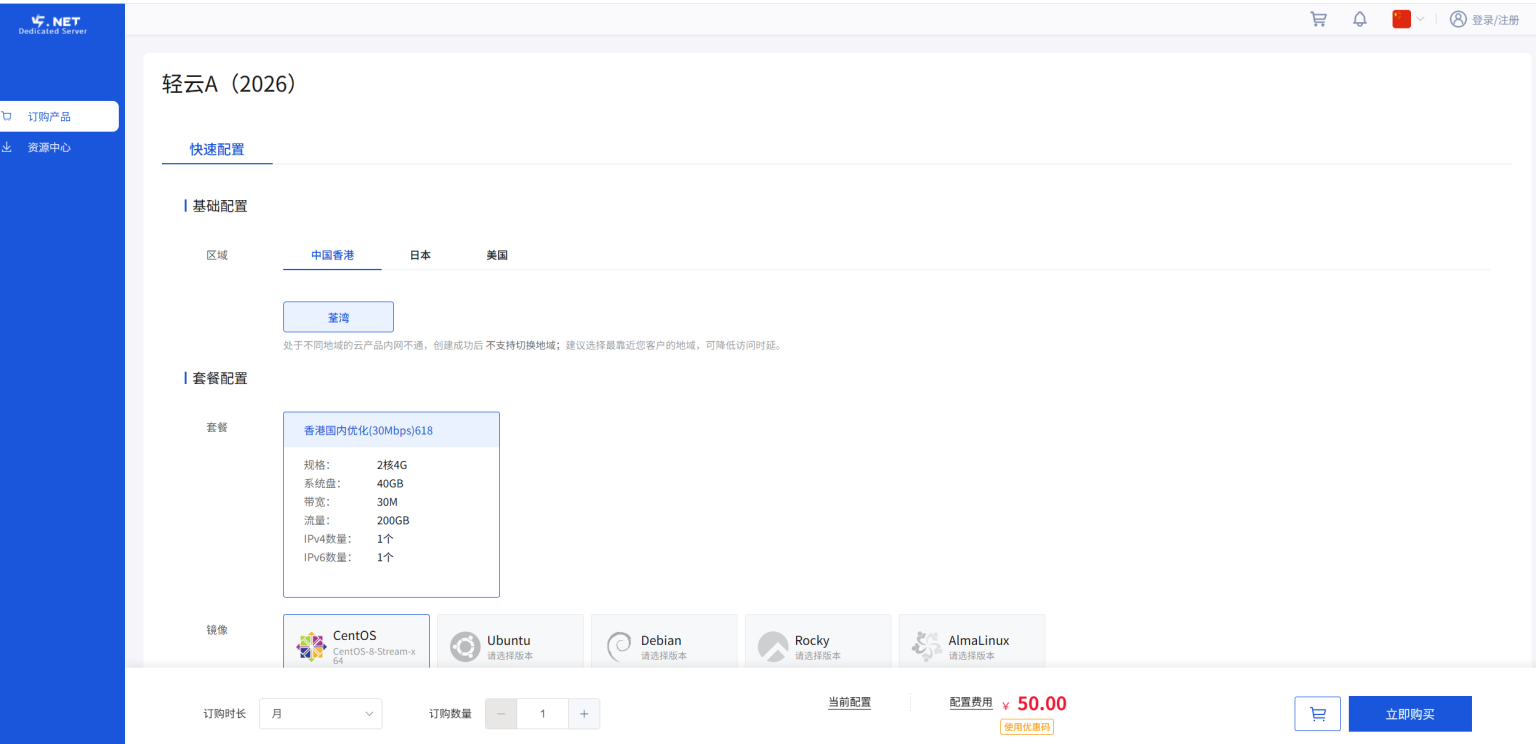Click the CentOS logo icon
Screen dimensions: 1536x744
click(311, 647)
